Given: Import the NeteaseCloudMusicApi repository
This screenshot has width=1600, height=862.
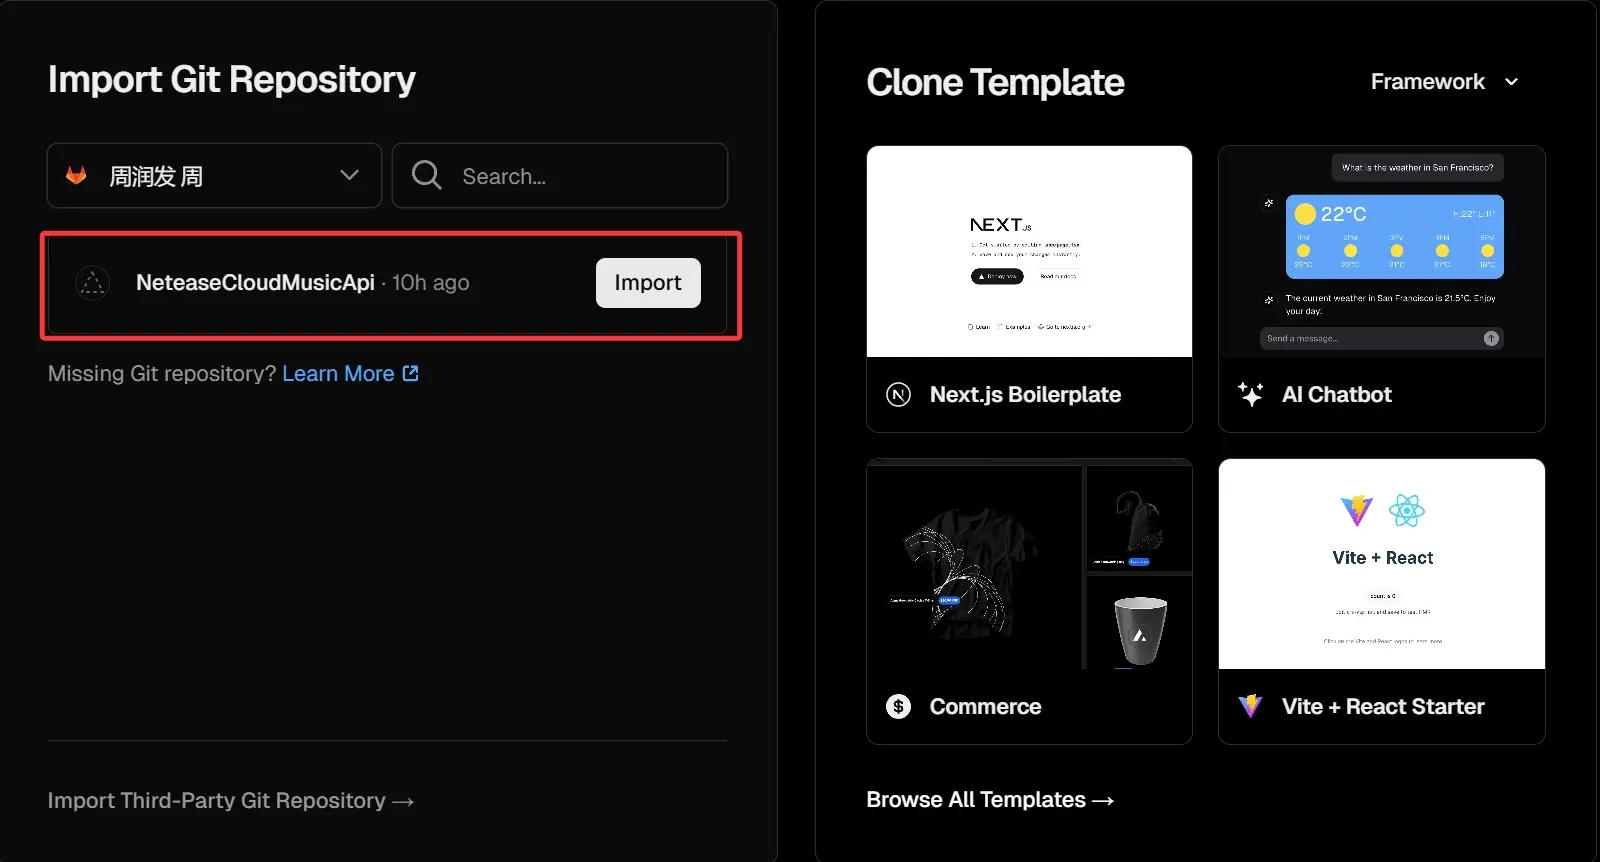Looking at the screenshot, I should [x=647, y=283].
